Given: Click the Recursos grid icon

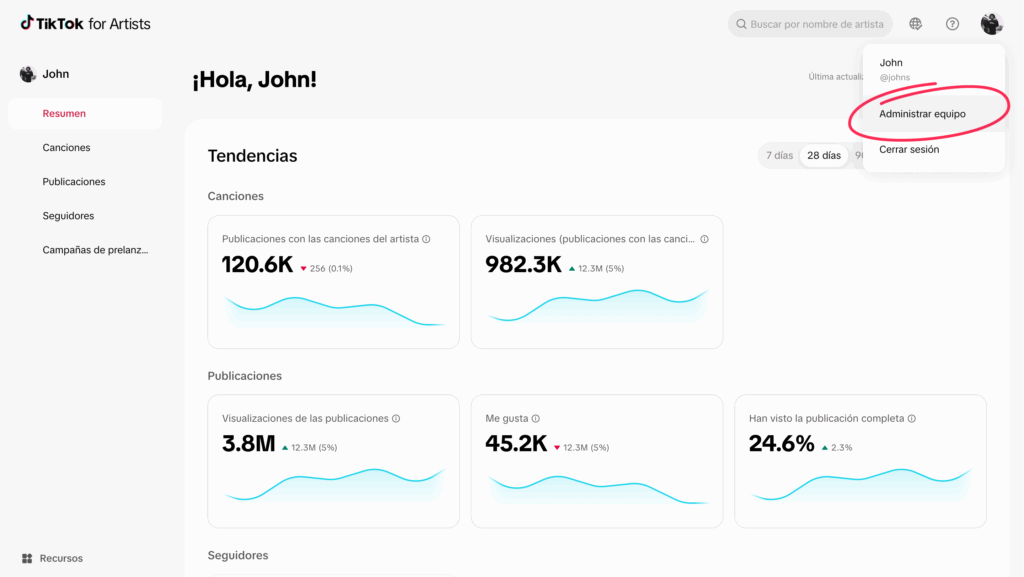Looking at the screenshot, I should click(27, 558).
